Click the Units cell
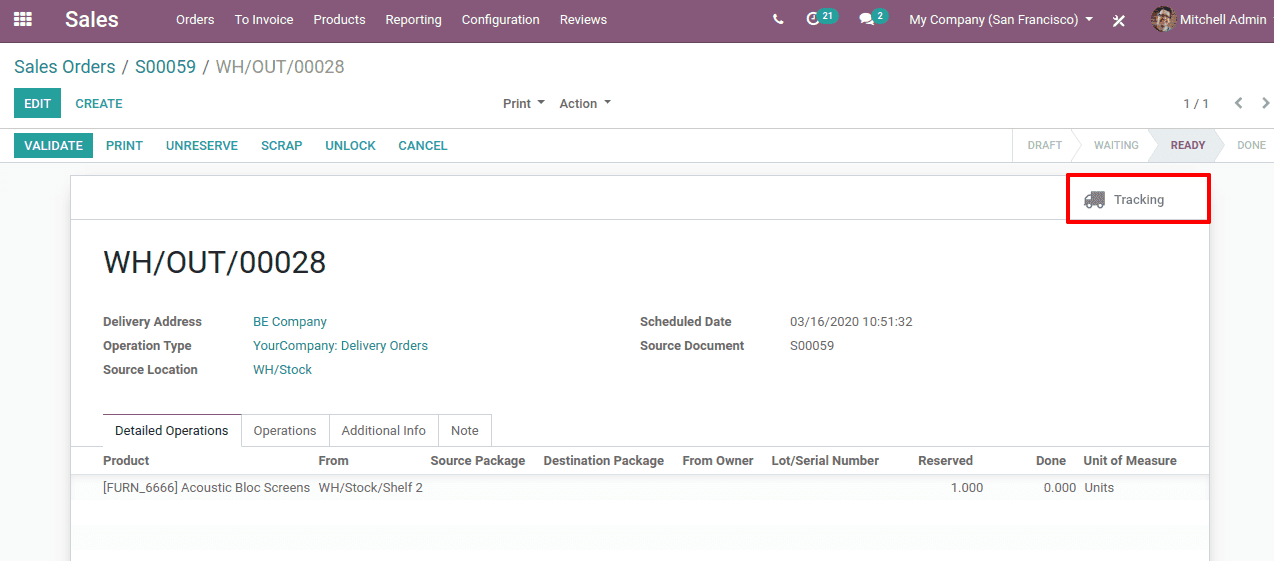Screen dimensions: 1274x561 click(x=1099, y=488)
